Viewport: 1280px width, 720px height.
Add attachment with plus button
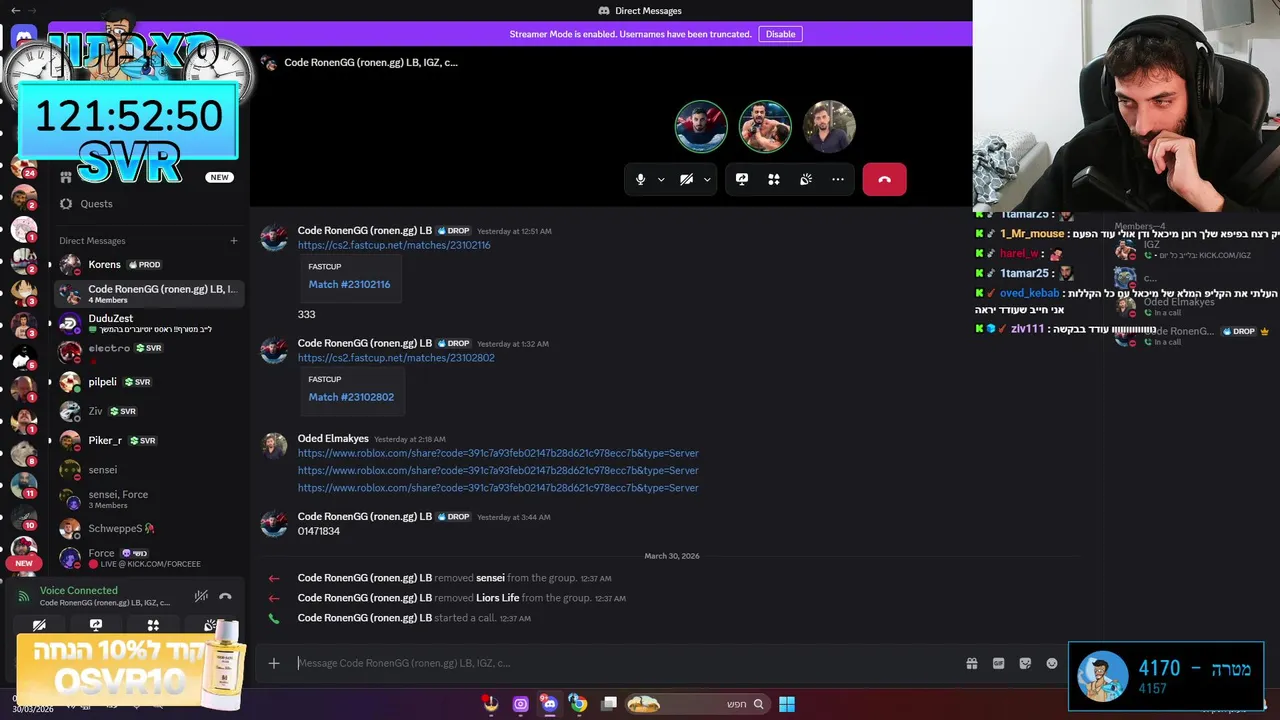274,663
